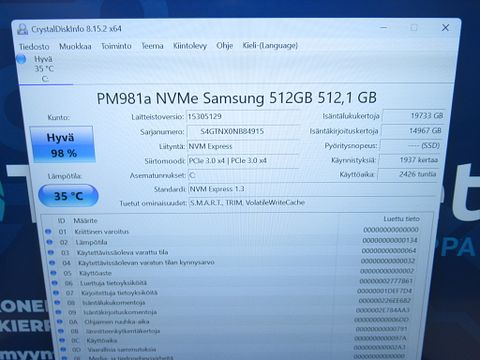Click the status dot of row 0A
The height and width of the screenshot is (360, 480).
click(60, 322)
